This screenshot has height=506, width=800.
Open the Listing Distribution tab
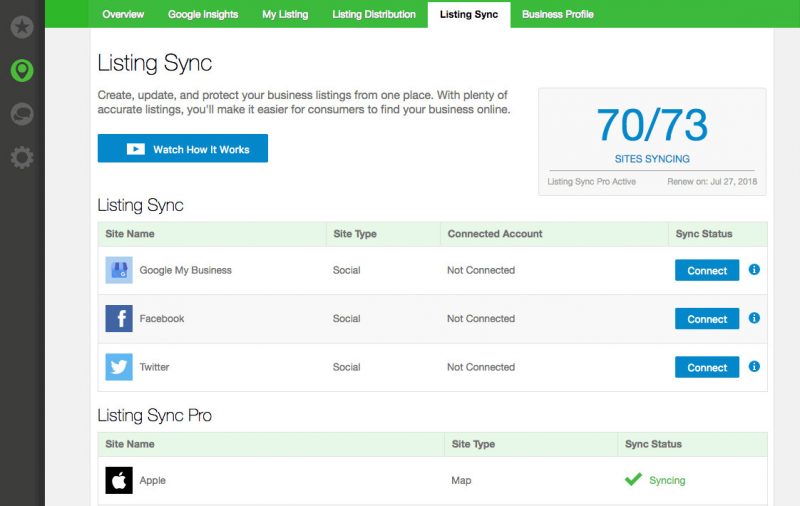pos(374,14)
